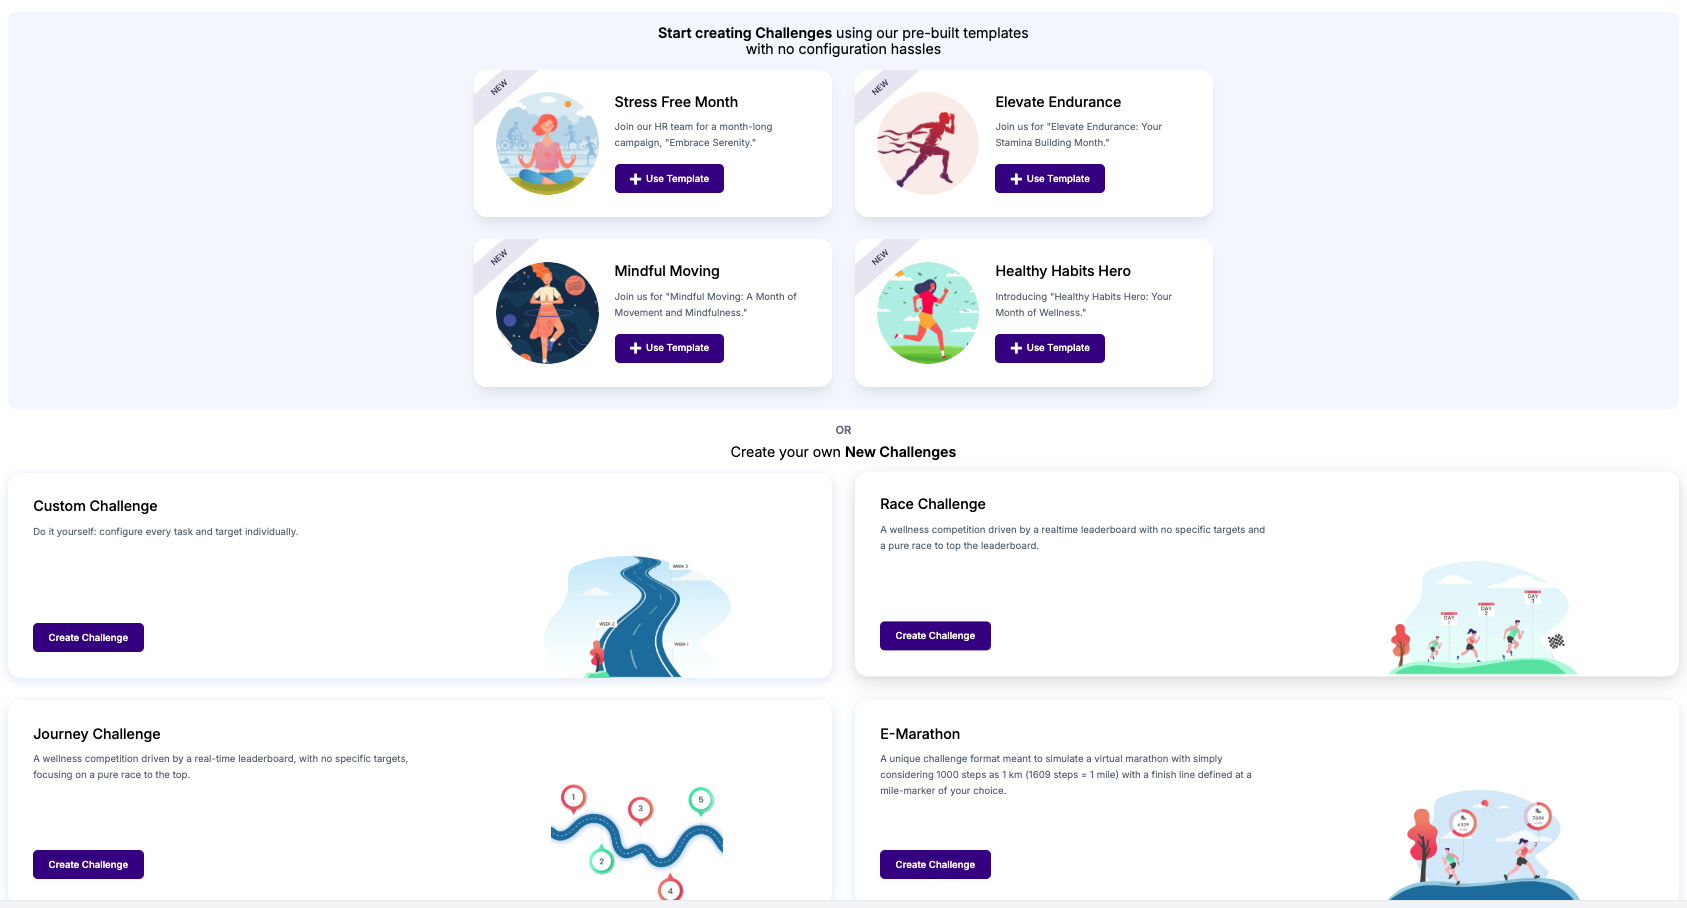Click the meditation illustration on Stress Free Month card

pos(546,143)
